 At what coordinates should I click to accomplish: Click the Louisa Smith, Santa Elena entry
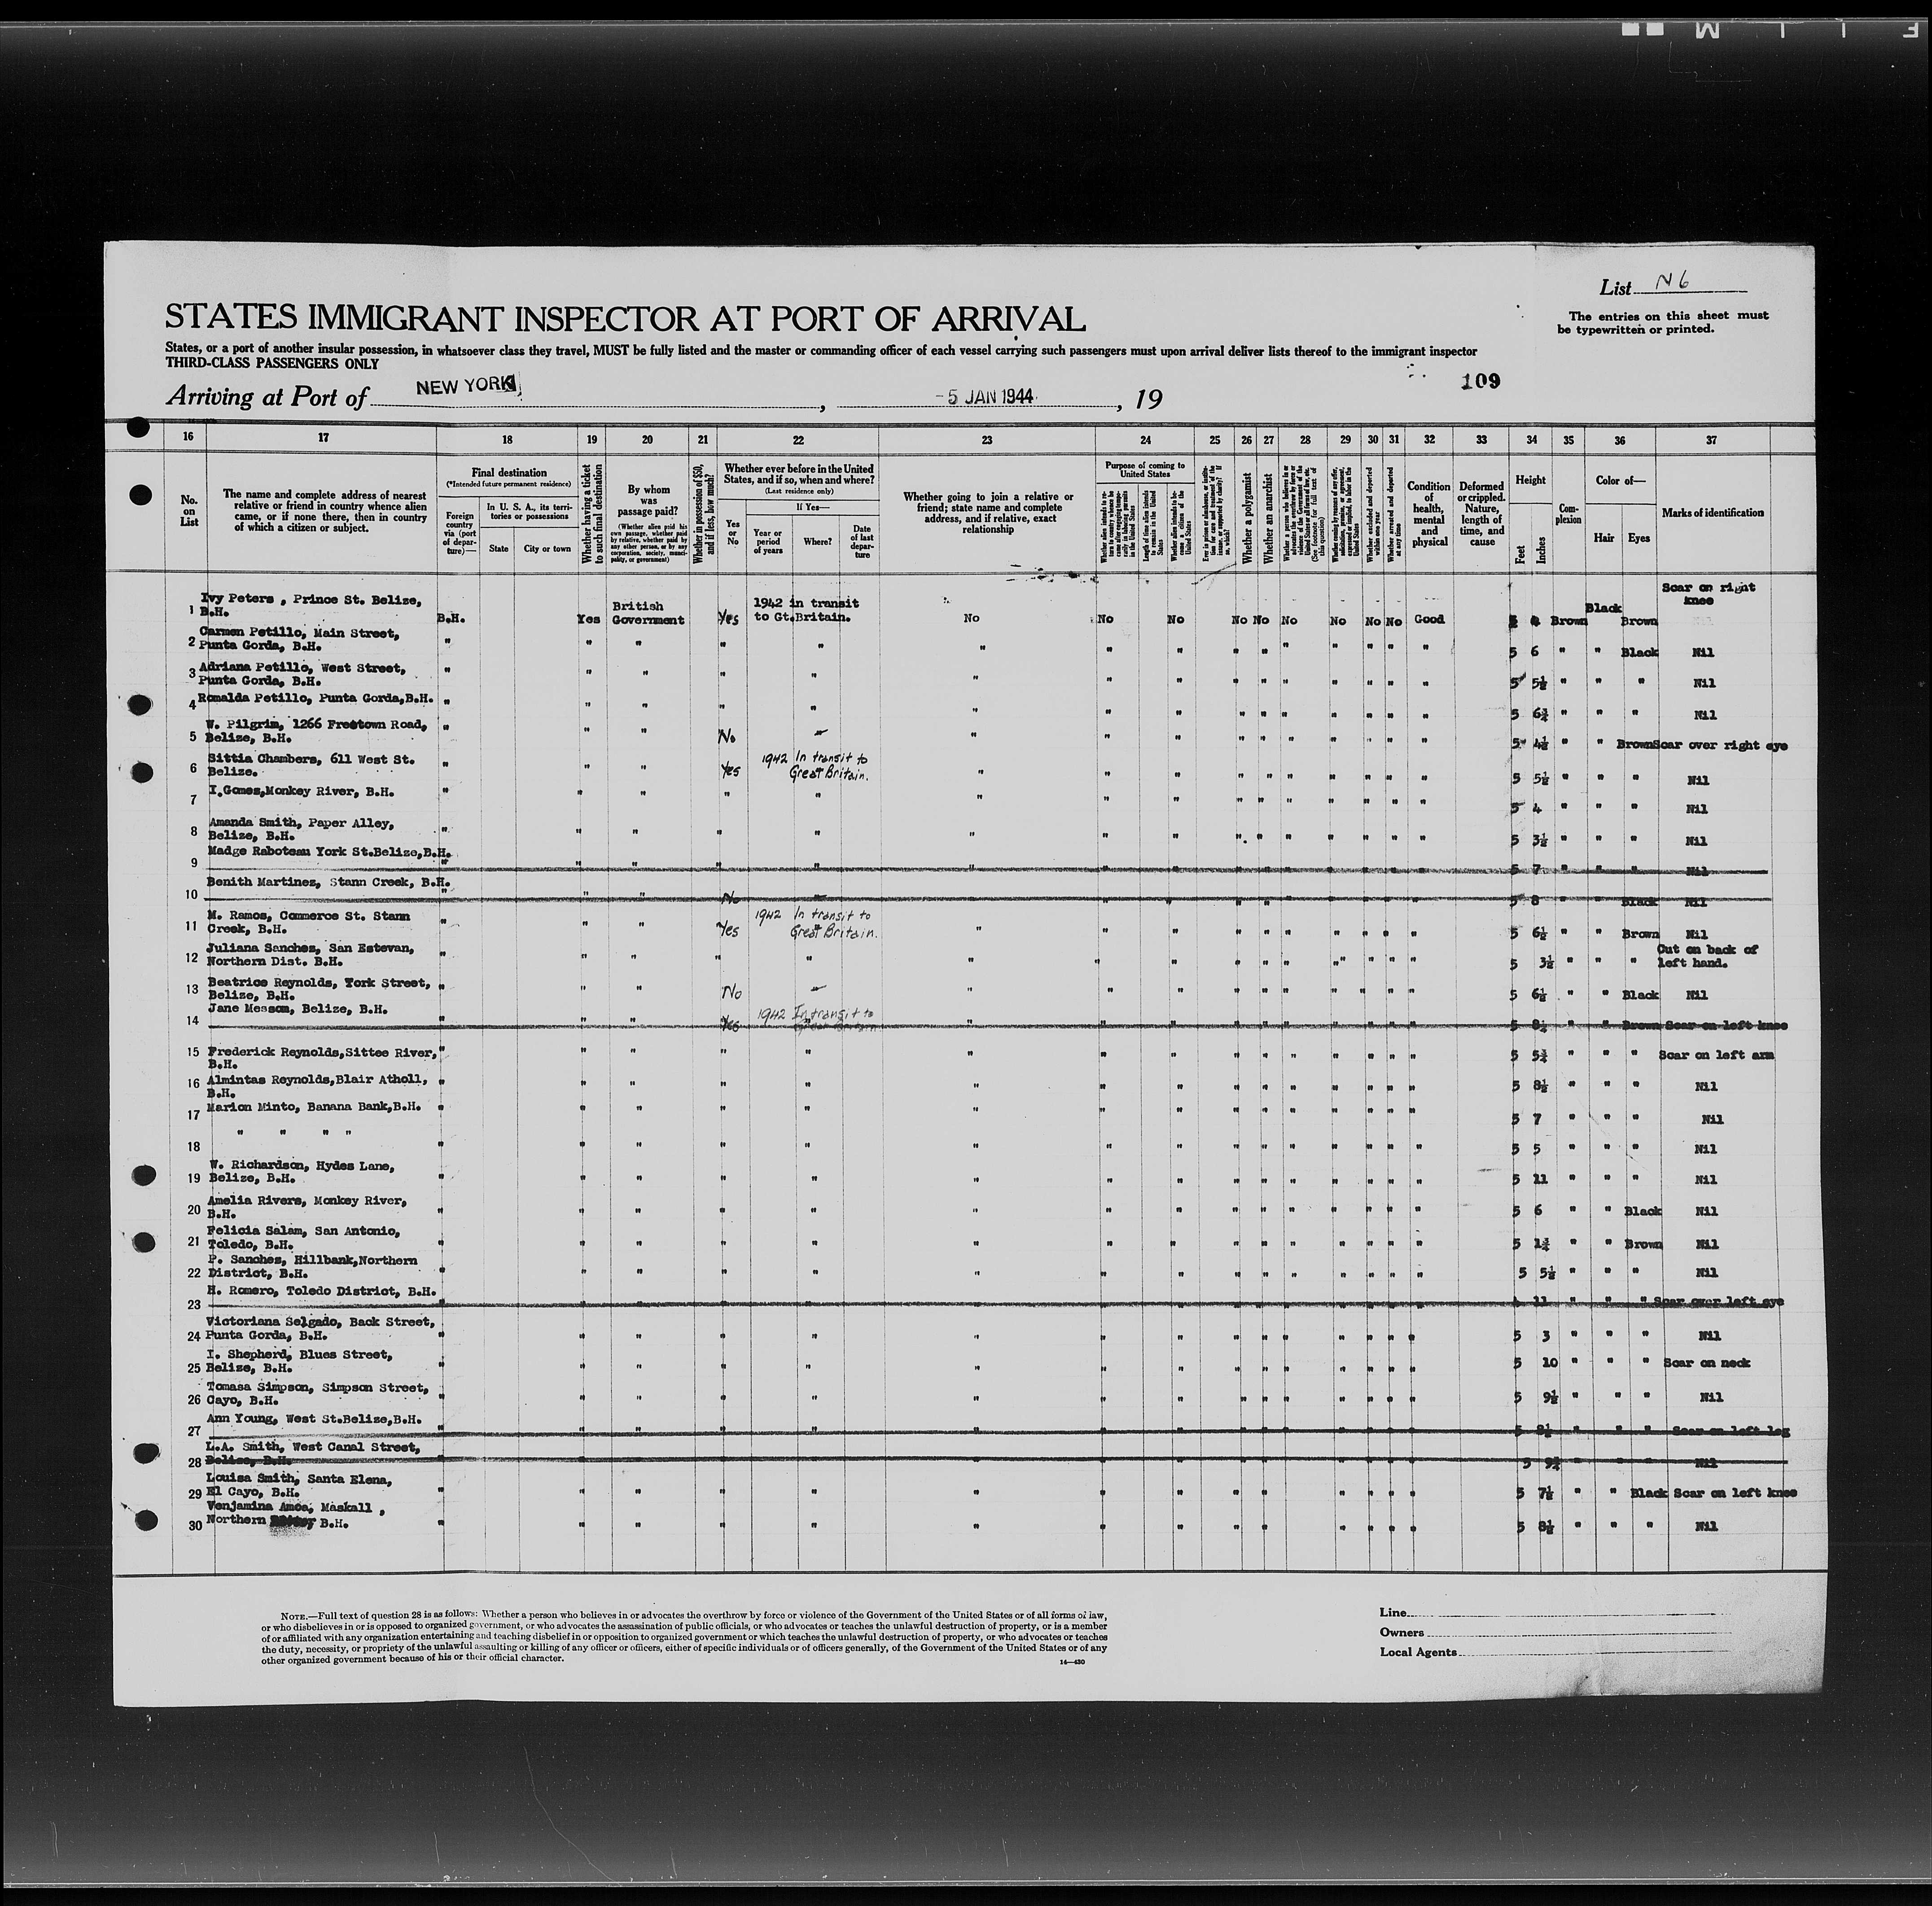point(298,1485)
